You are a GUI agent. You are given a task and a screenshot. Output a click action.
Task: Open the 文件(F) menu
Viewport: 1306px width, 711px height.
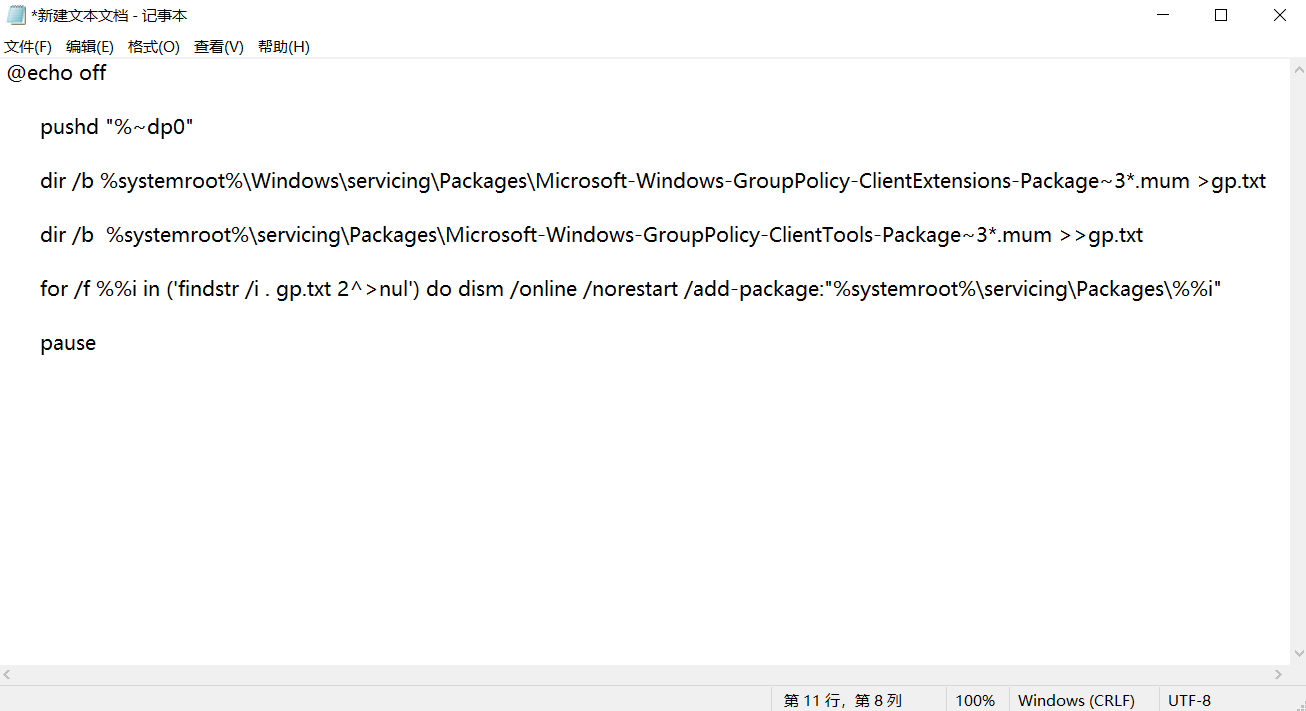tap(28, 47)
